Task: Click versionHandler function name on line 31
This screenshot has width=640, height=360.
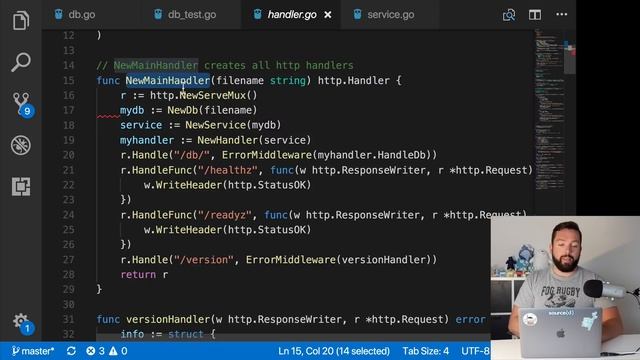Action: pyautogui.click(x=168, y=320)
